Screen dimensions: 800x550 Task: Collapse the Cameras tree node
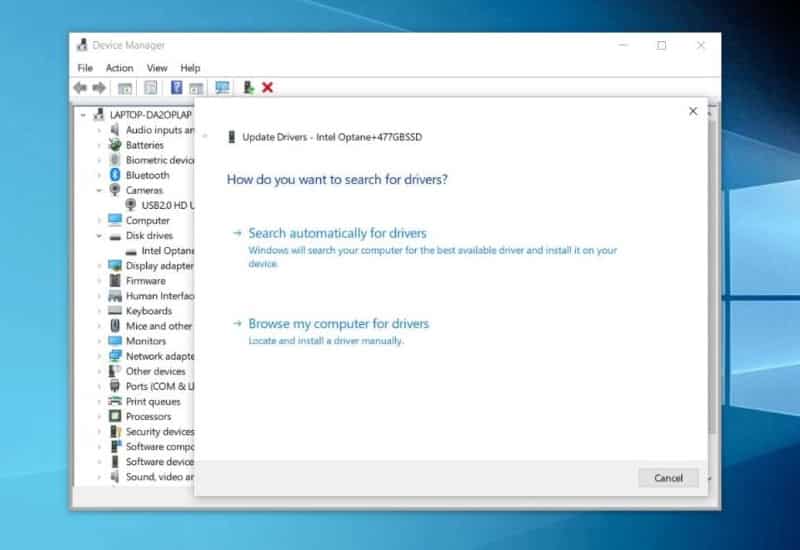[x=99, y=190]
